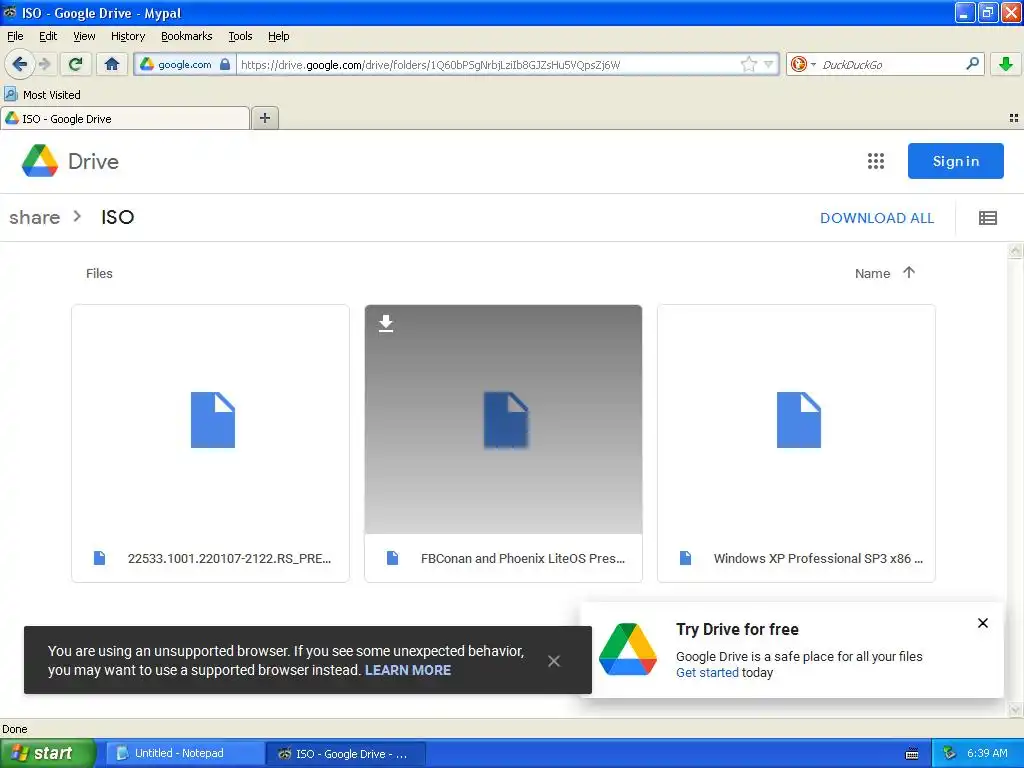Download the FBConan and Phoenix LiteOS file
1024x768 pixels.
point(386,323)
